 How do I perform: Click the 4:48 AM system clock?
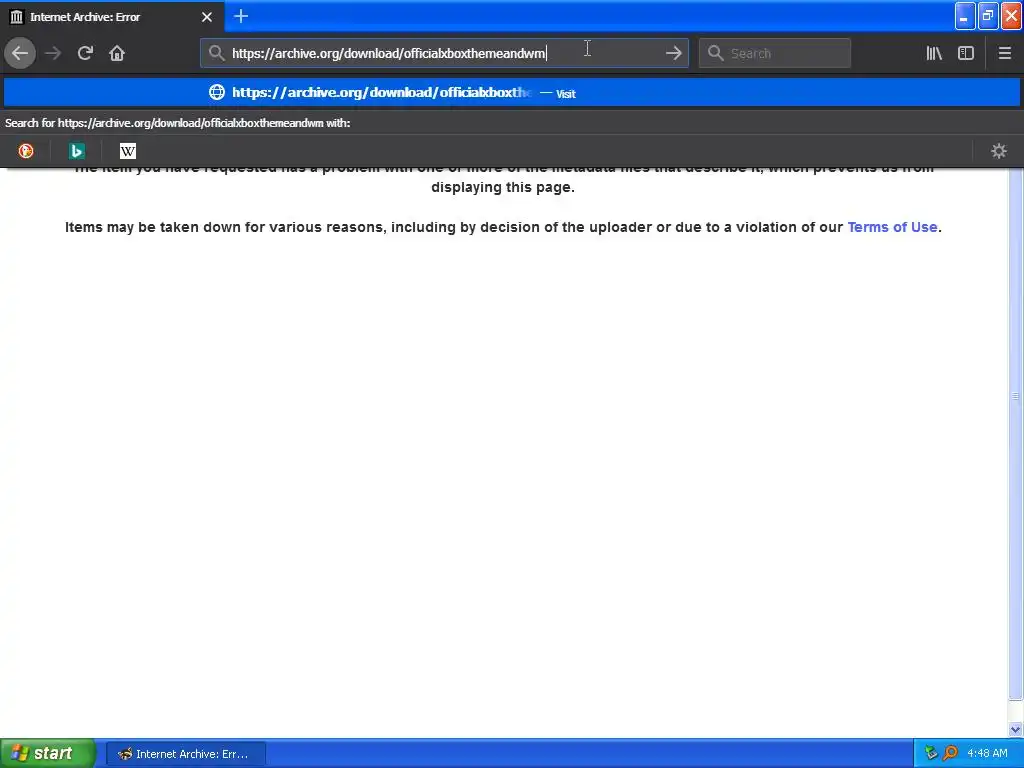click(987, 754)
